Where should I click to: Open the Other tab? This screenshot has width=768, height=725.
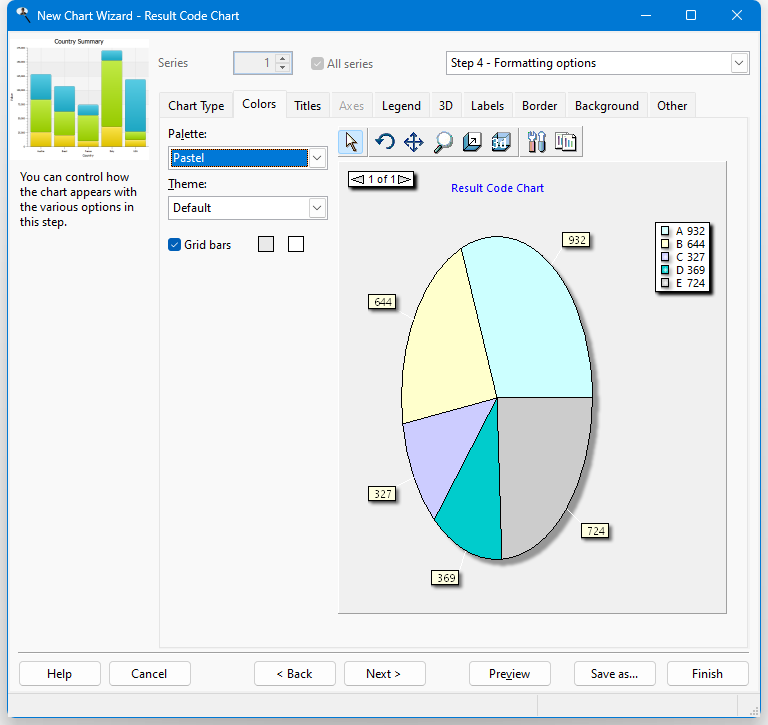pyautogui.click(x=672, y=106)
